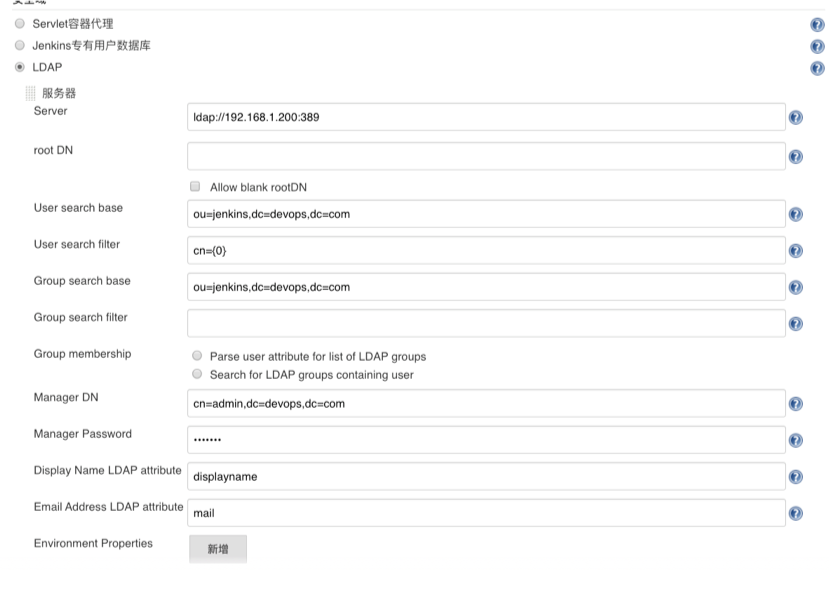Screen dimensions: 829x589
Task: Focus the Server URL input field
Action: (485, 117)
